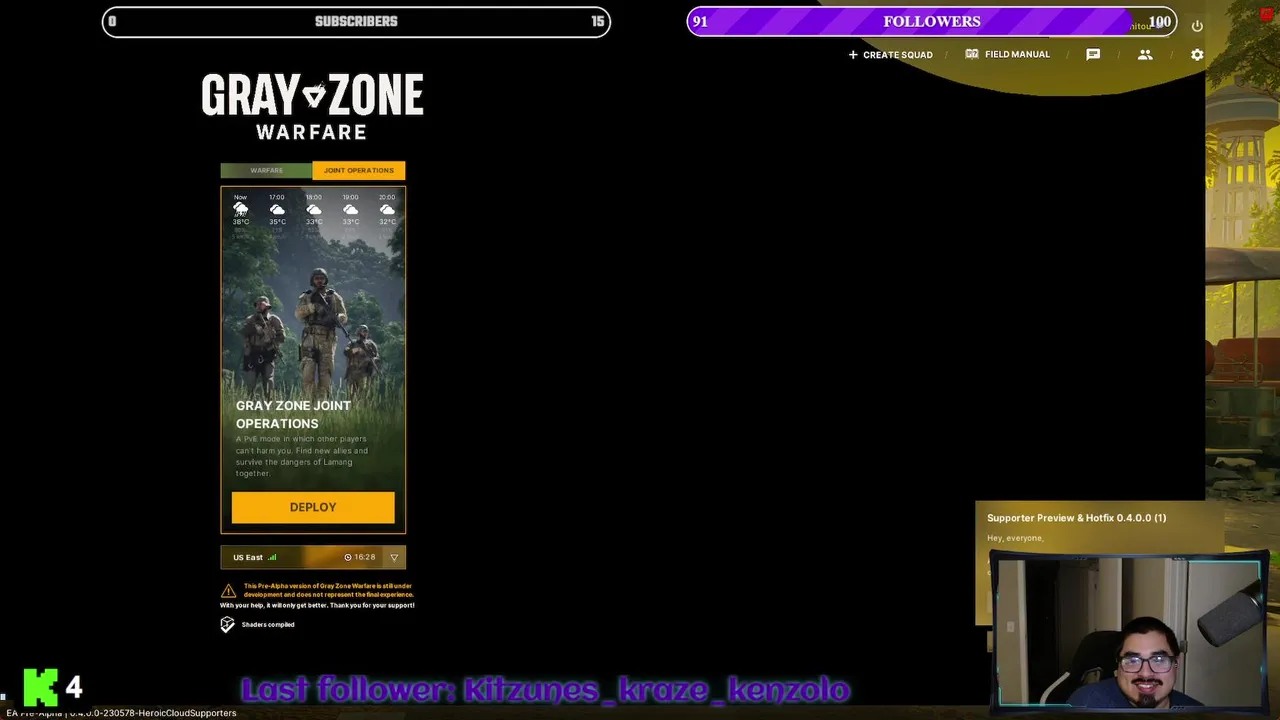Open the friends/social people icon
The height and width of the screenshot is (720, 1280).
click(1145, 55)
